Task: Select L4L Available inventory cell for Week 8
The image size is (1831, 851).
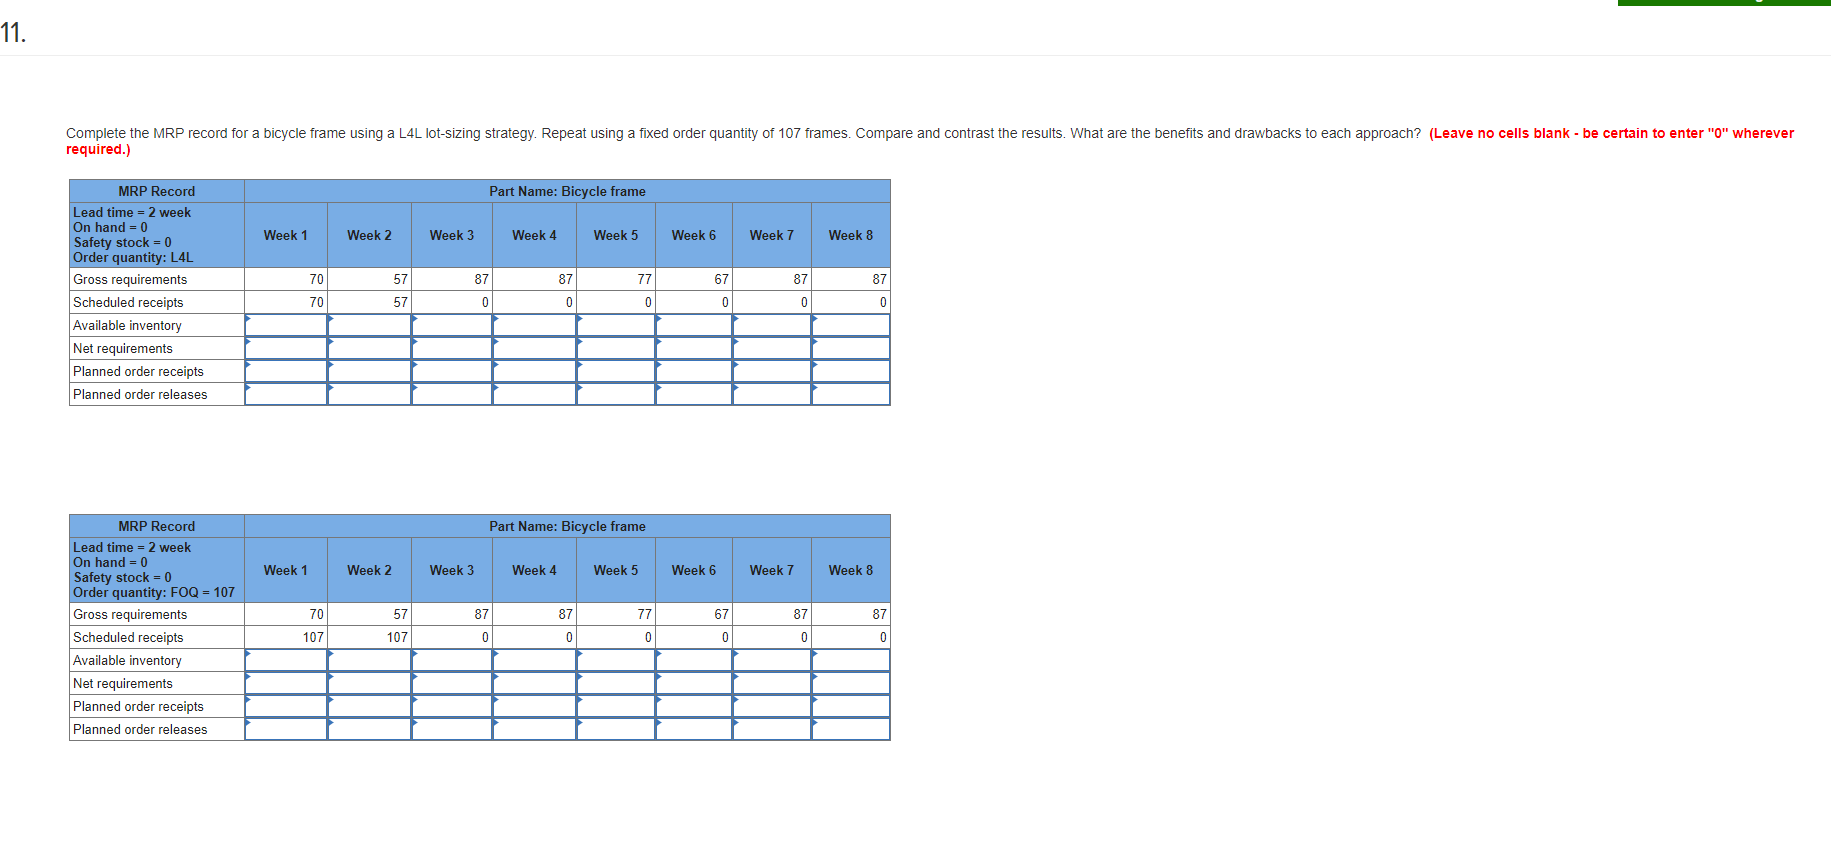Action: coord(851,325)
